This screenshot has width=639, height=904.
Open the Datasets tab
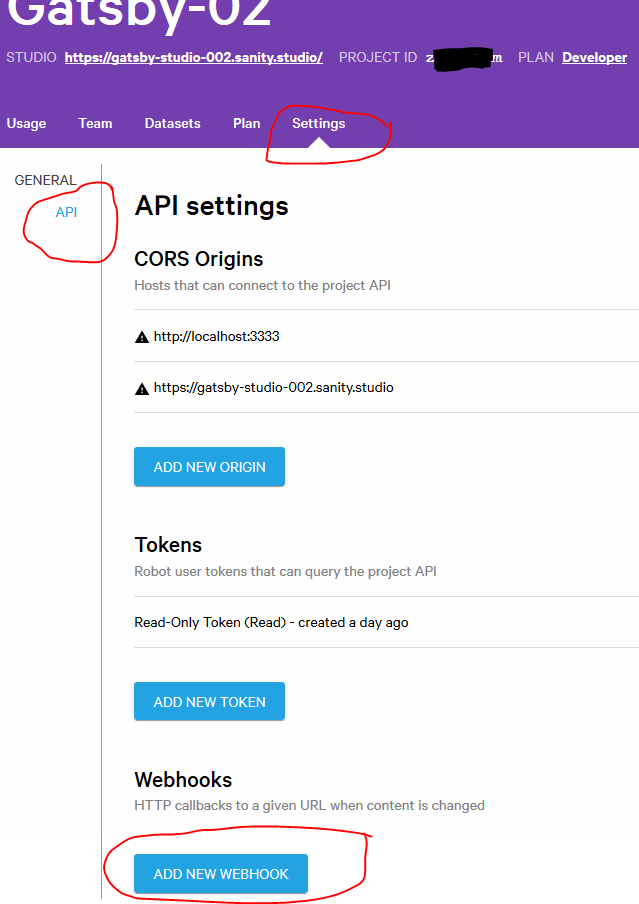(172, 123)
